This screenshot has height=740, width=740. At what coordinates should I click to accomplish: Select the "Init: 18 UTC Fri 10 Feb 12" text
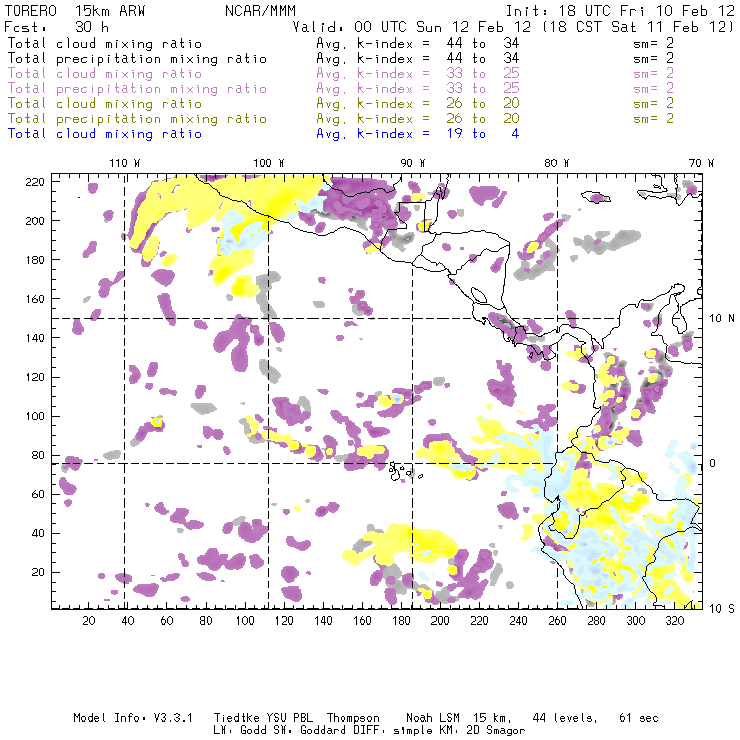(x=620, y=11)
